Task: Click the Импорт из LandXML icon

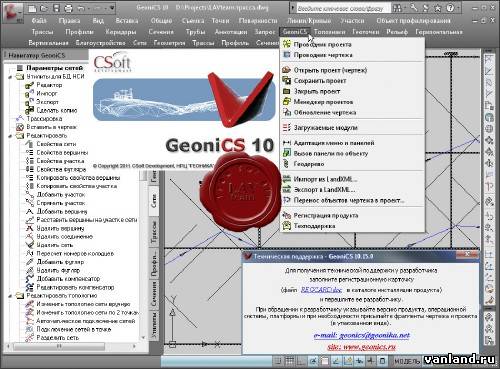Action: 286,179
